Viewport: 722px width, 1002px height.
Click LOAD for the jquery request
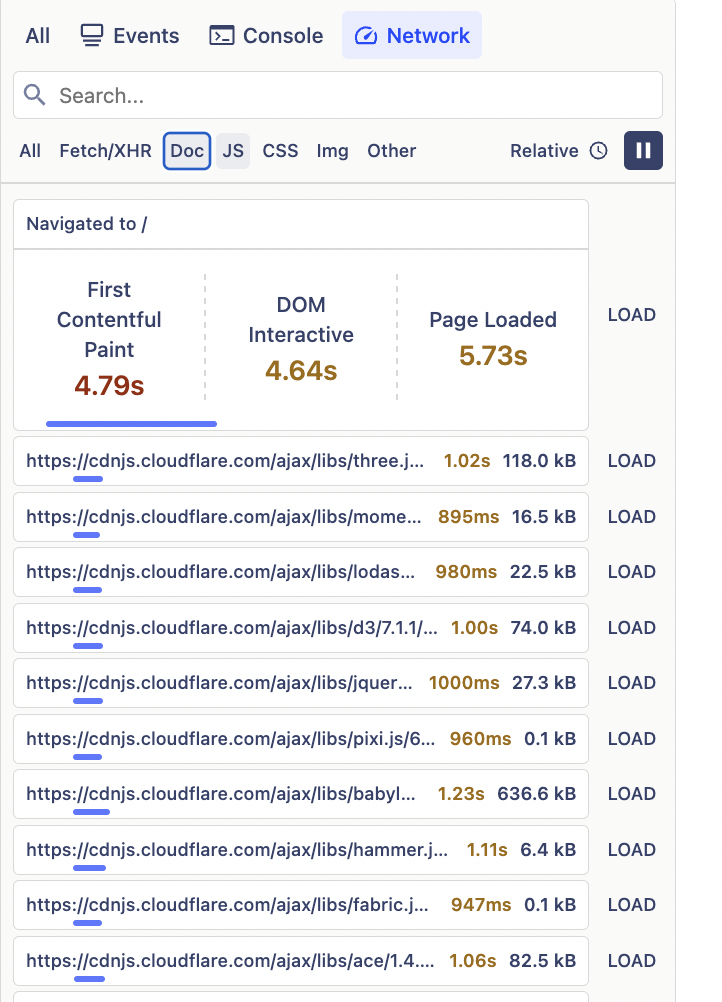pos(631,682)
